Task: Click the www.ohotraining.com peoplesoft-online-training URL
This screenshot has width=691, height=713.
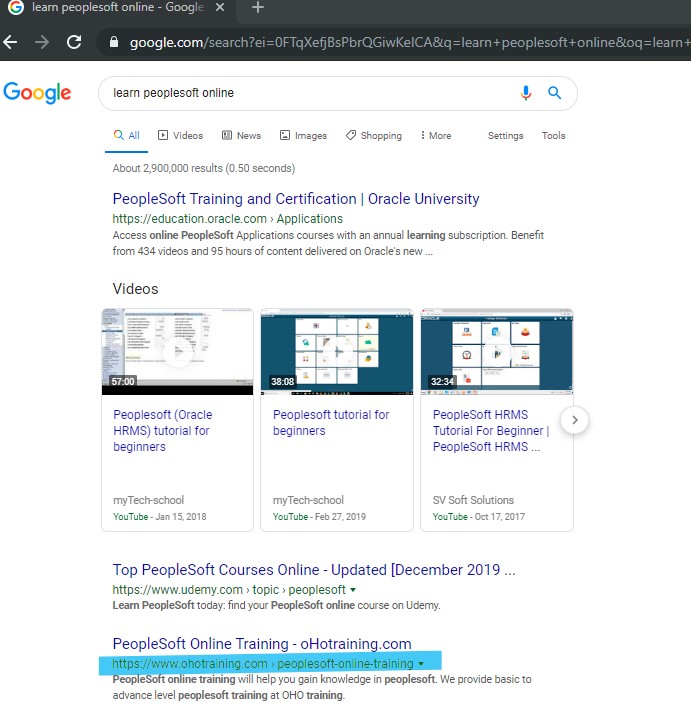Action: [x=263, y=664]
